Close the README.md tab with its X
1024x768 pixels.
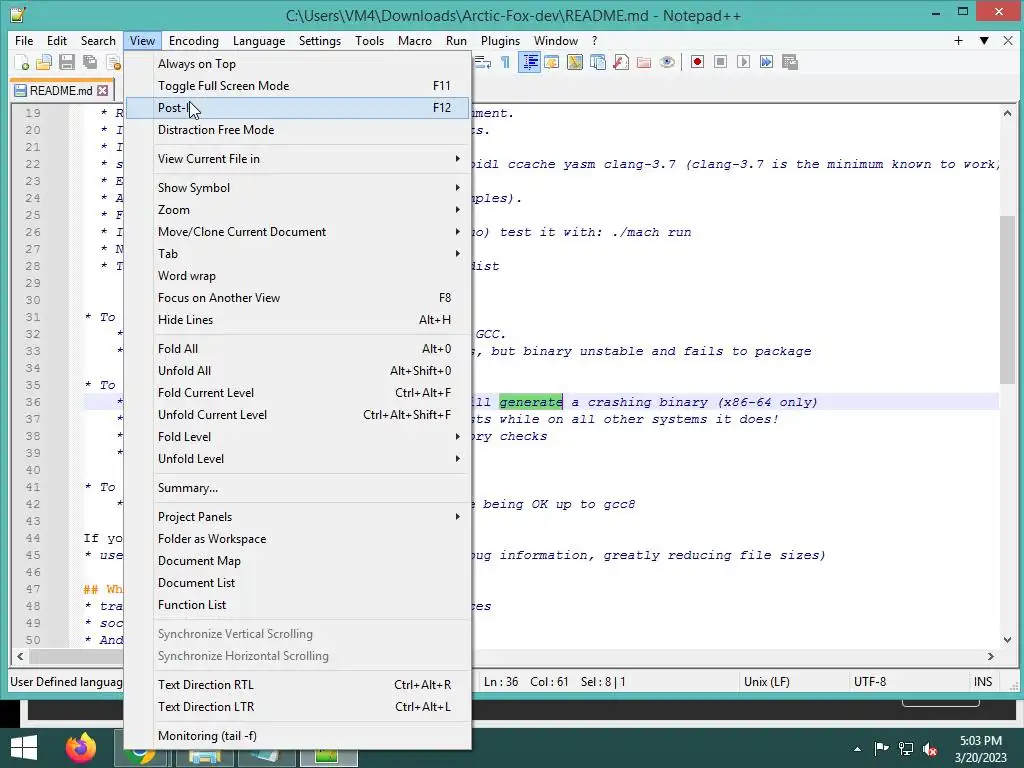coord(103,91)
